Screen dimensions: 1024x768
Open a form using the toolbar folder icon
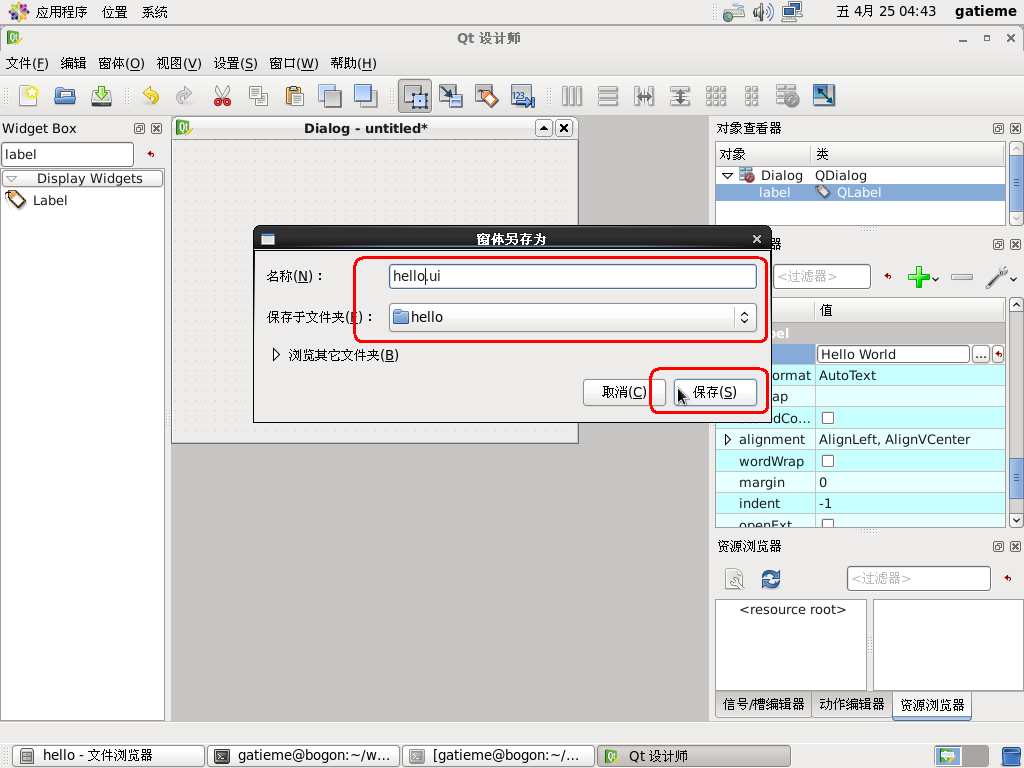[65, 96]
